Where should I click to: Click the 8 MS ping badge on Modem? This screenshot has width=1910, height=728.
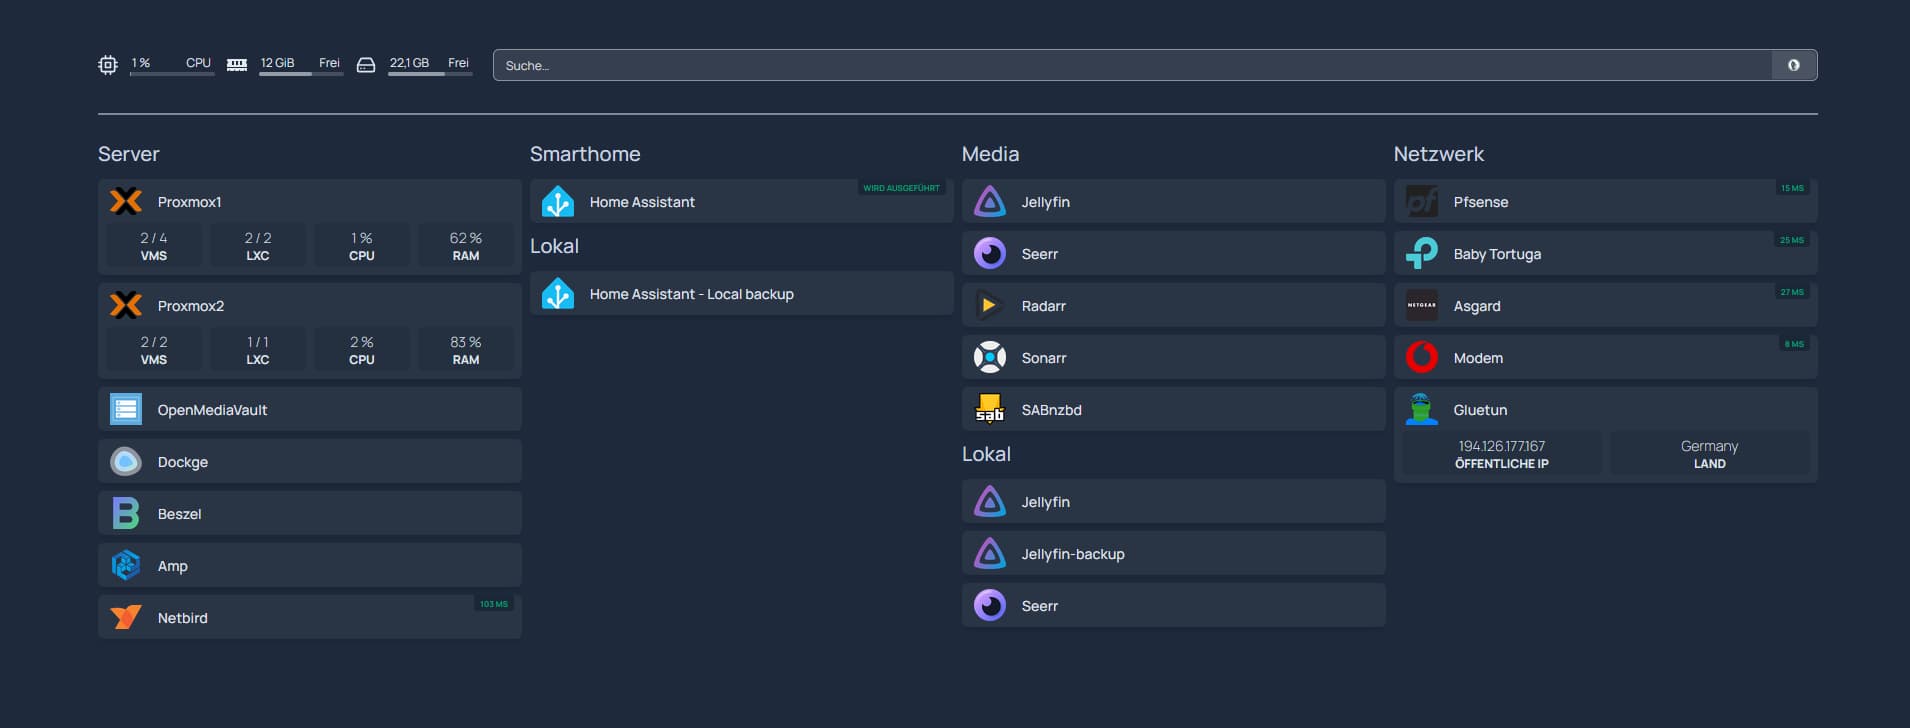pos(1794,344)
